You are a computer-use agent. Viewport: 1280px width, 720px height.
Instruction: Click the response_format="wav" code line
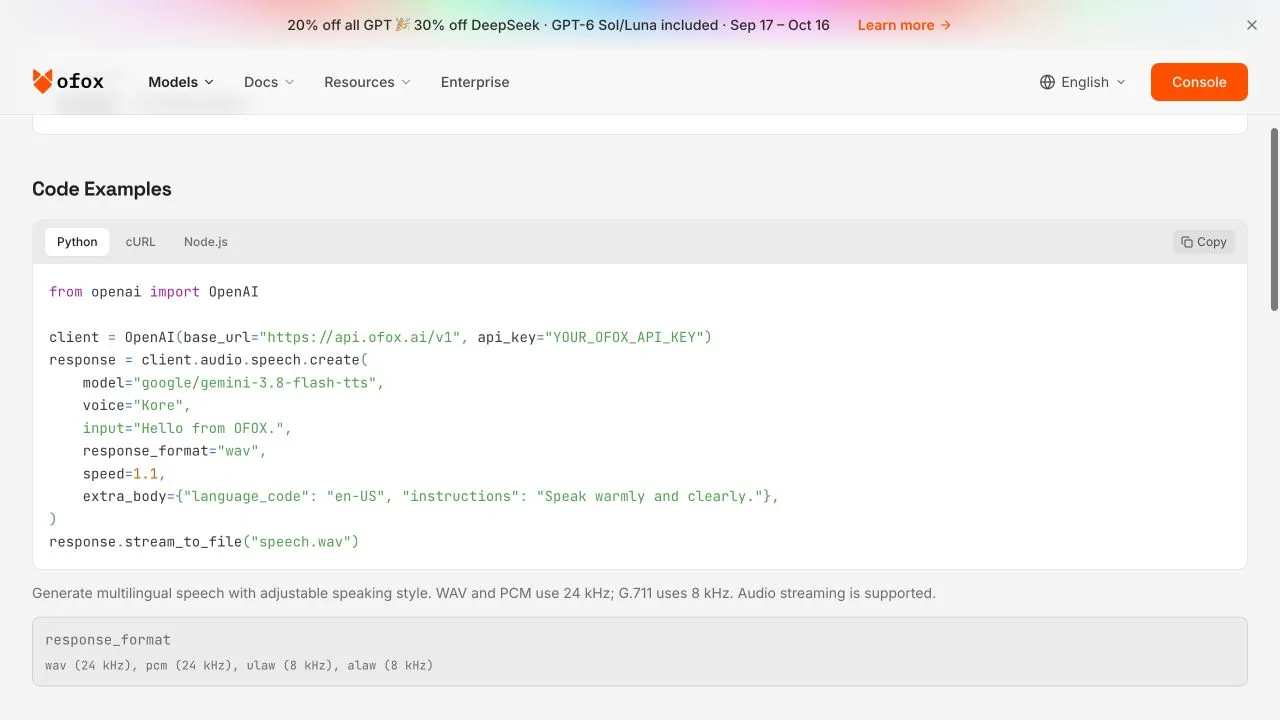[175, 451]
